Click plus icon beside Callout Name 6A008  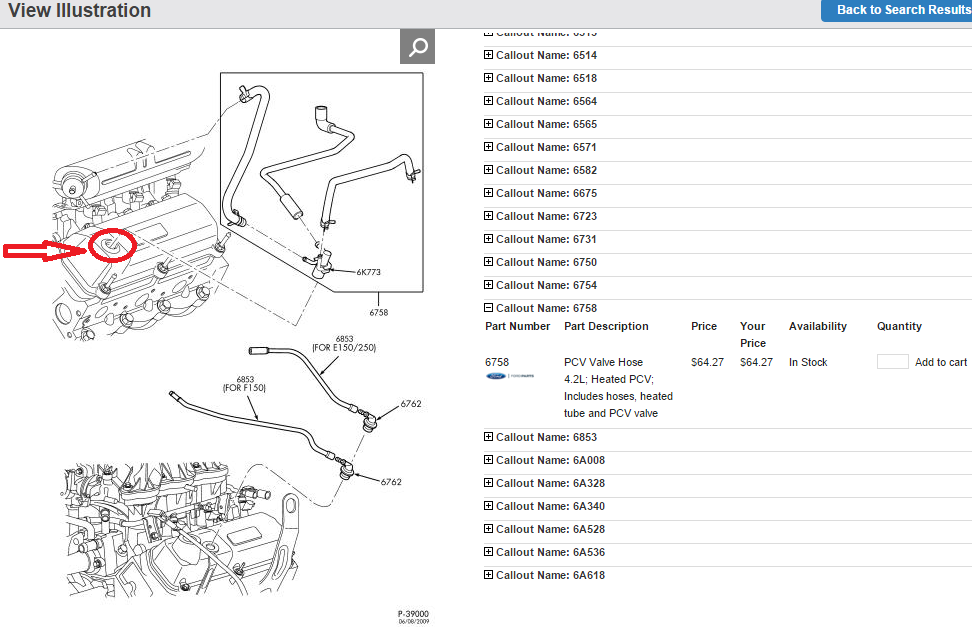coord(487,460)
